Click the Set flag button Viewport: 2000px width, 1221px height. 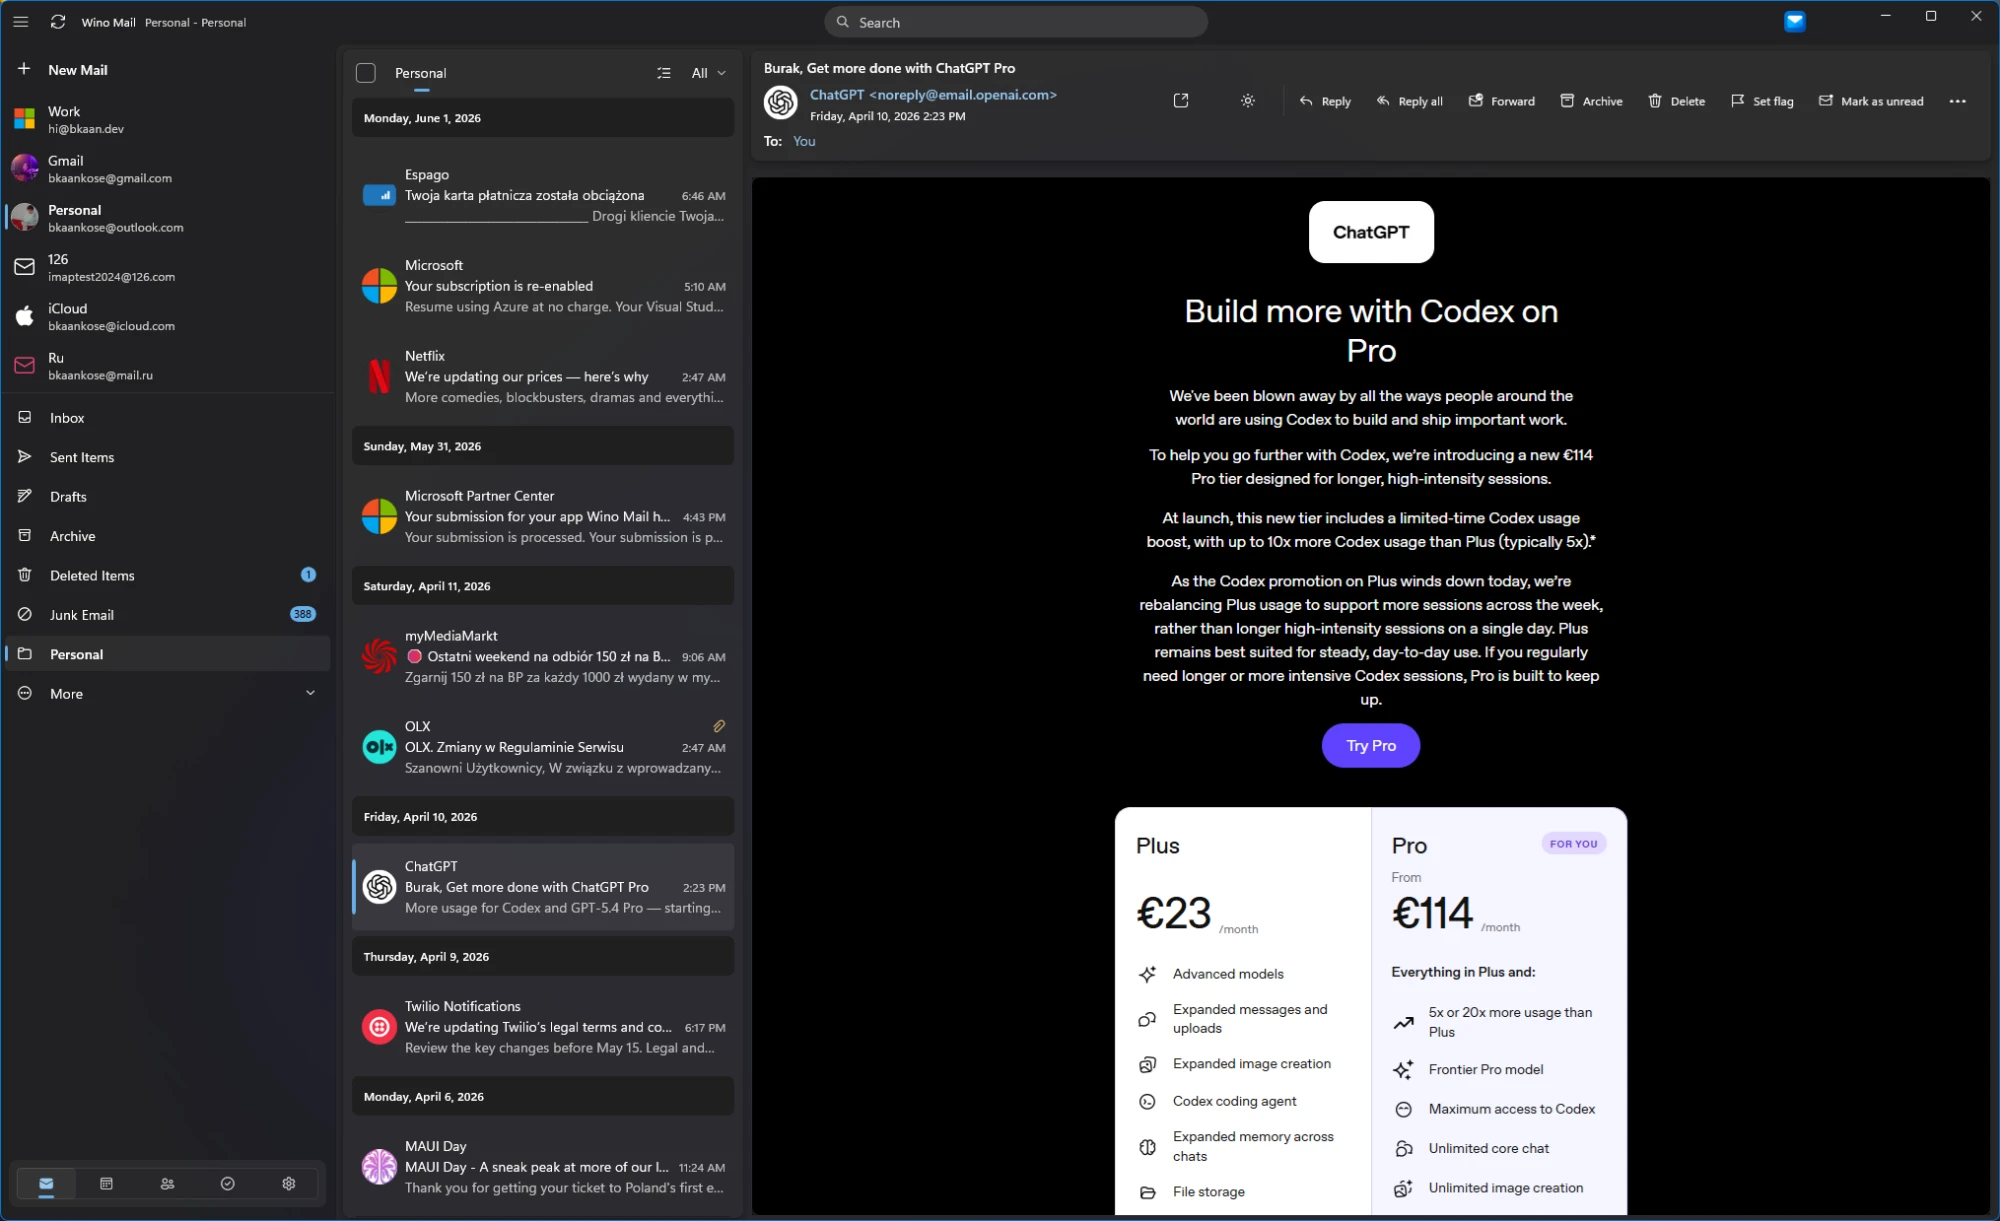click(1762, 101)
